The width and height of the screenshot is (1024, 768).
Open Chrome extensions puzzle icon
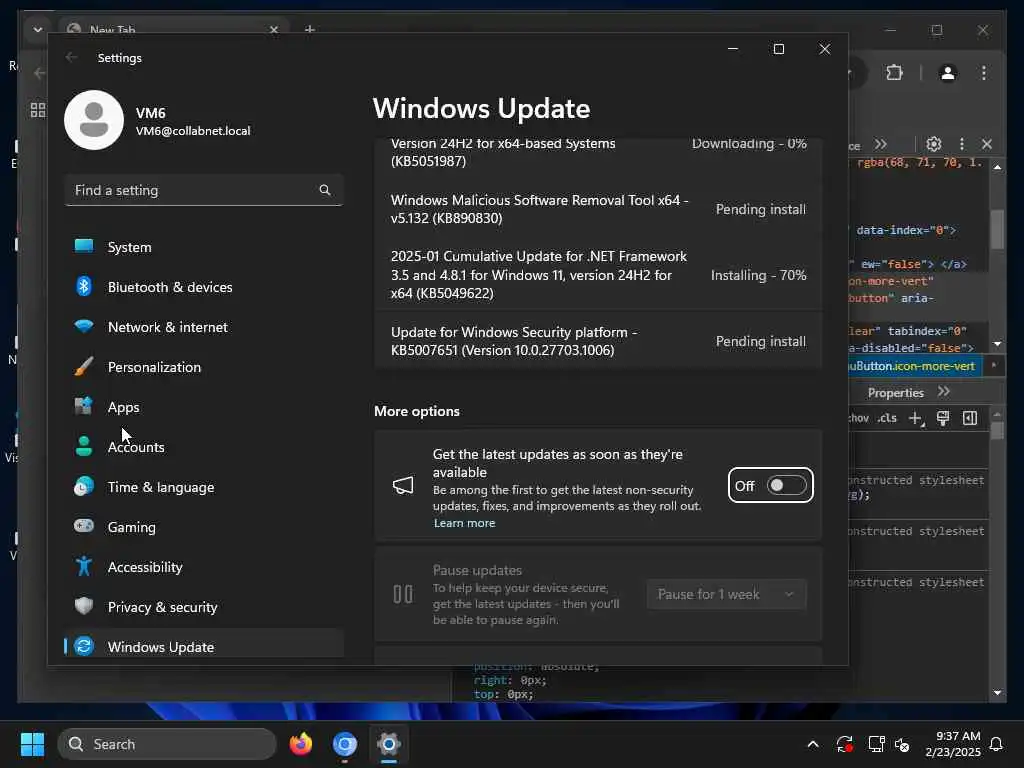click(x=894, y=72)
